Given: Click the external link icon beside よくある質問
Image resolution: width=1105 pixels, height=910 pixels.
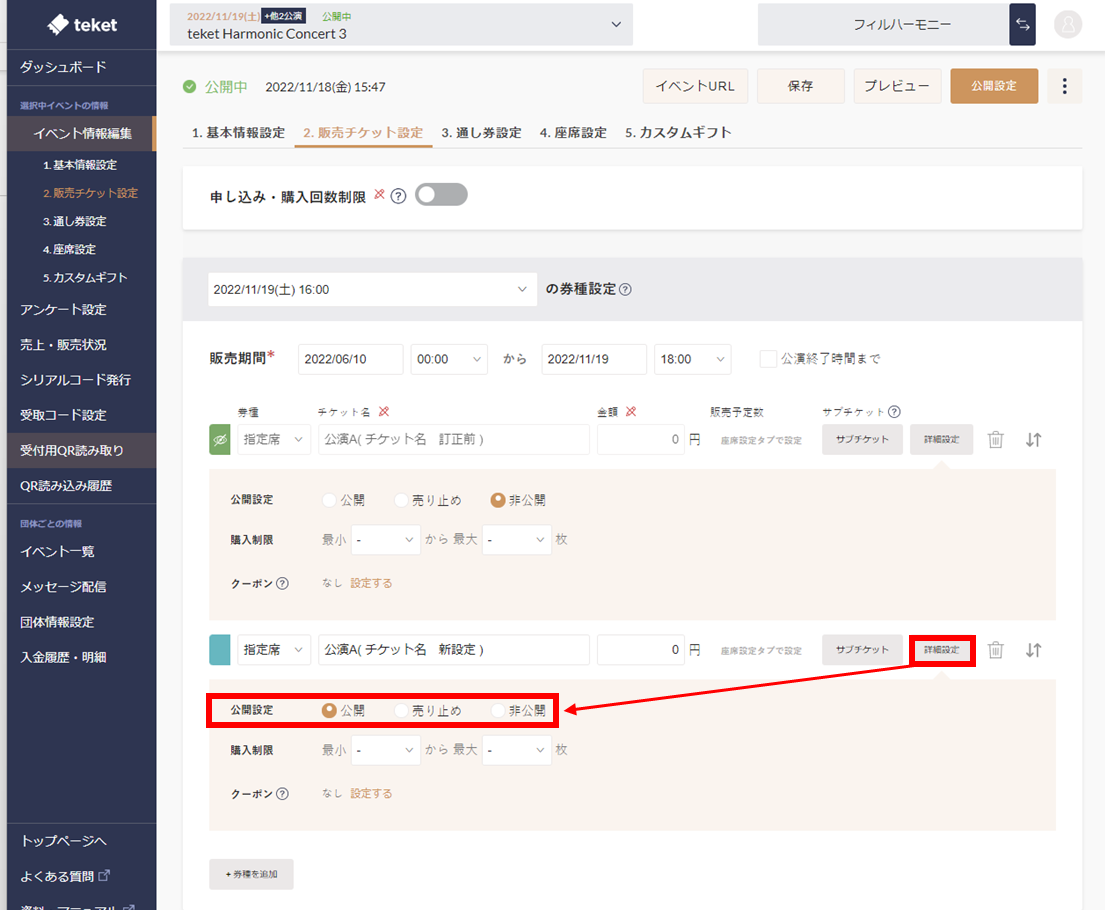Looking at the screenshot, I should [x=104, y=875].
